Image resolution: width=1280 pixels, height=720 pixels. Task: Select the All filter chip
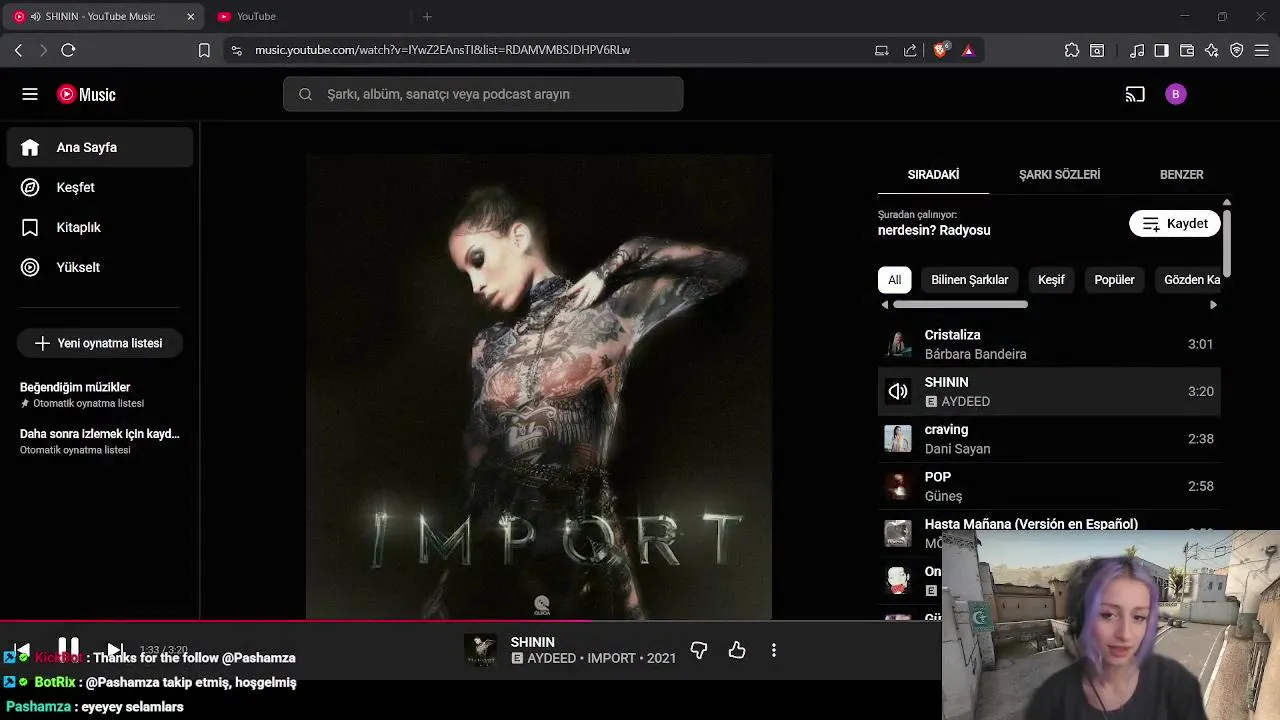point(894,280)
